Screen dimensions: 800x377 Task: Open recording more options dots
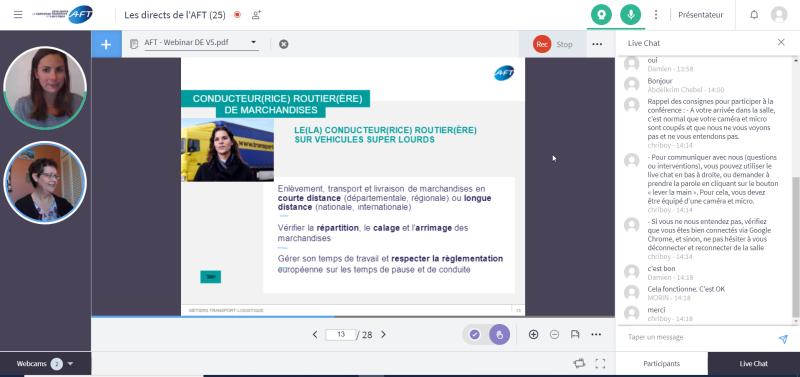(x=597, y=44)
